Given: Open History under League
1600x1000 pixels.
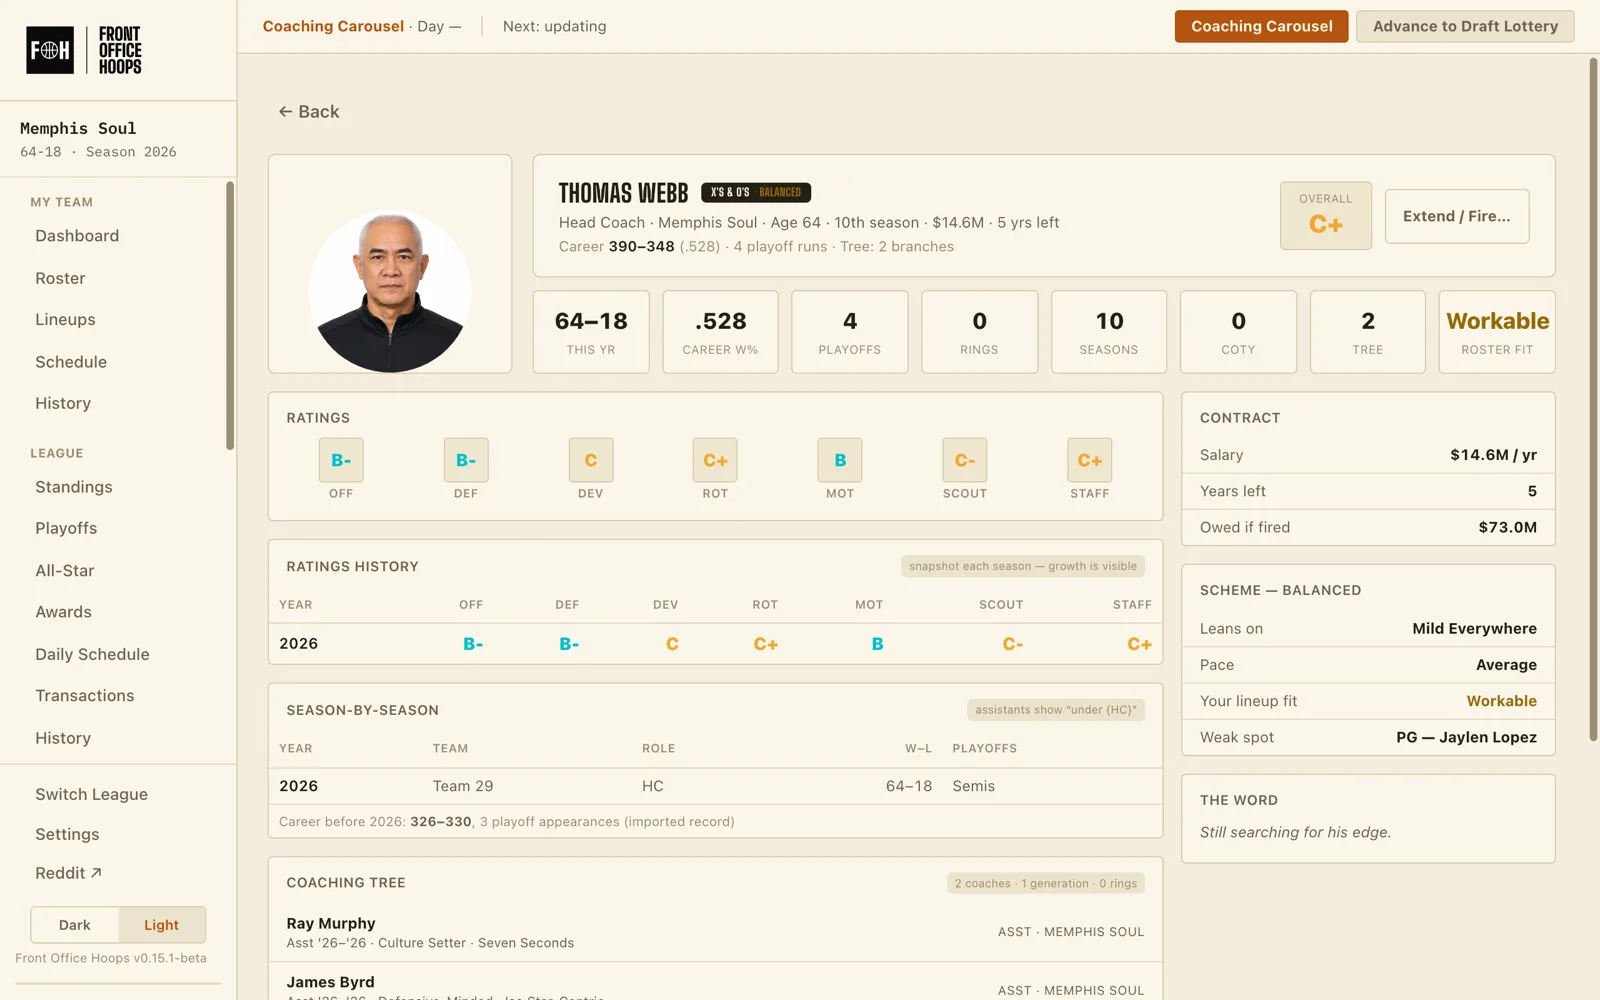Looking at the screenshot, I should click(63, 738).
